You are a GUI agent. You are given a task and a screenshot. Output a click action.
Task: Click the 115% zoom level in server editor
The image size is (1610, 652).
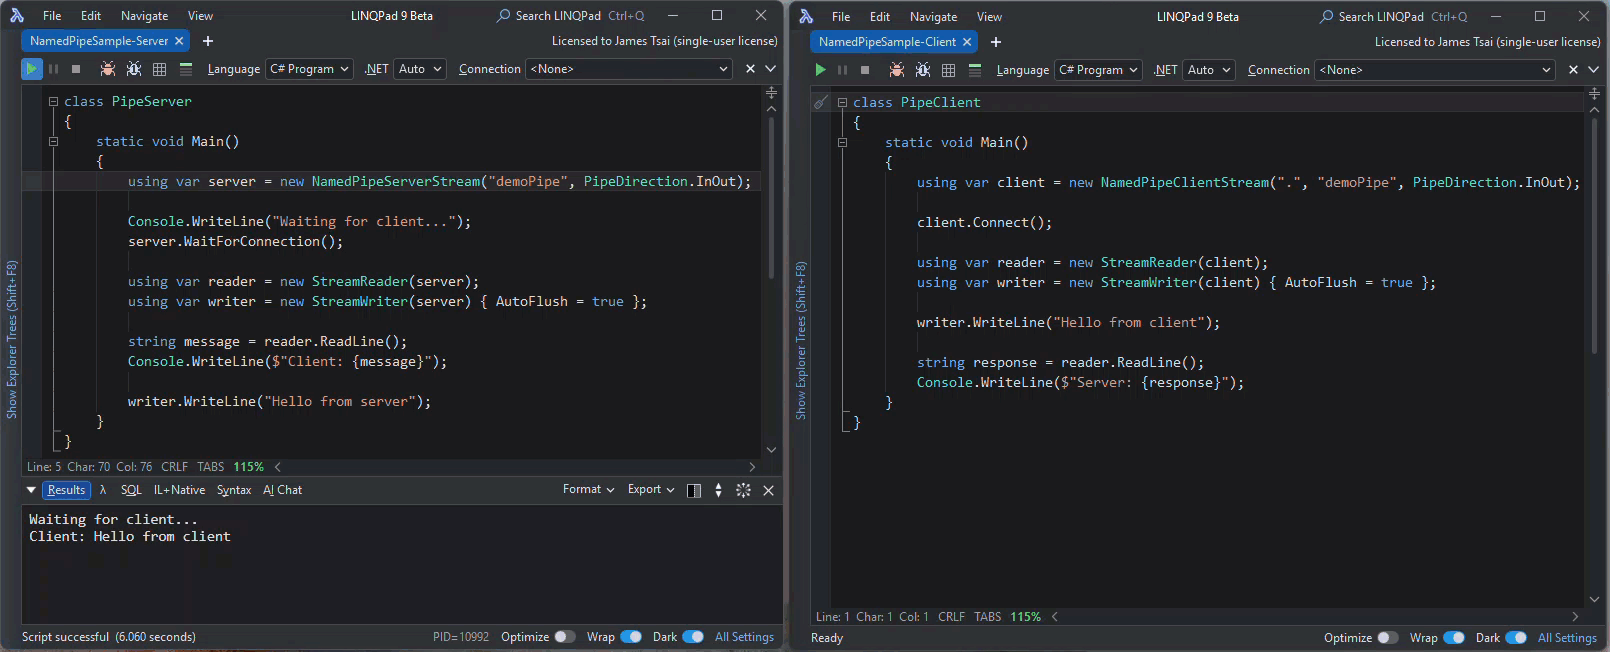click(x=248, y=467)
